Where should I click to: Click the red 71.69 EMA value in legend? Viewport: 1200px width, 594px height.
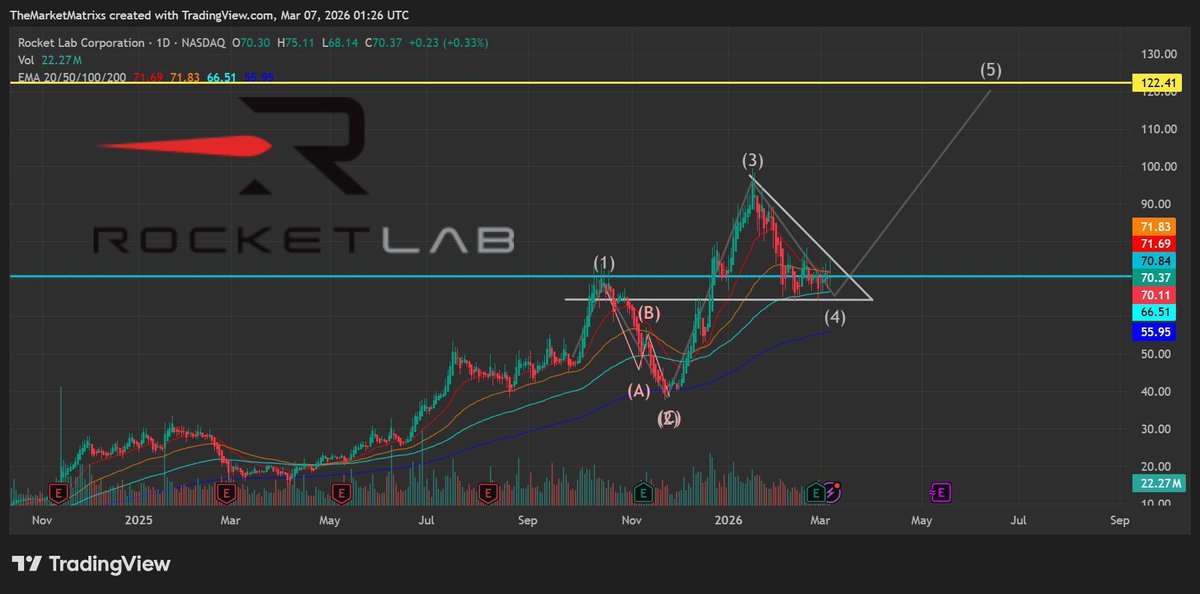[148, 77]
